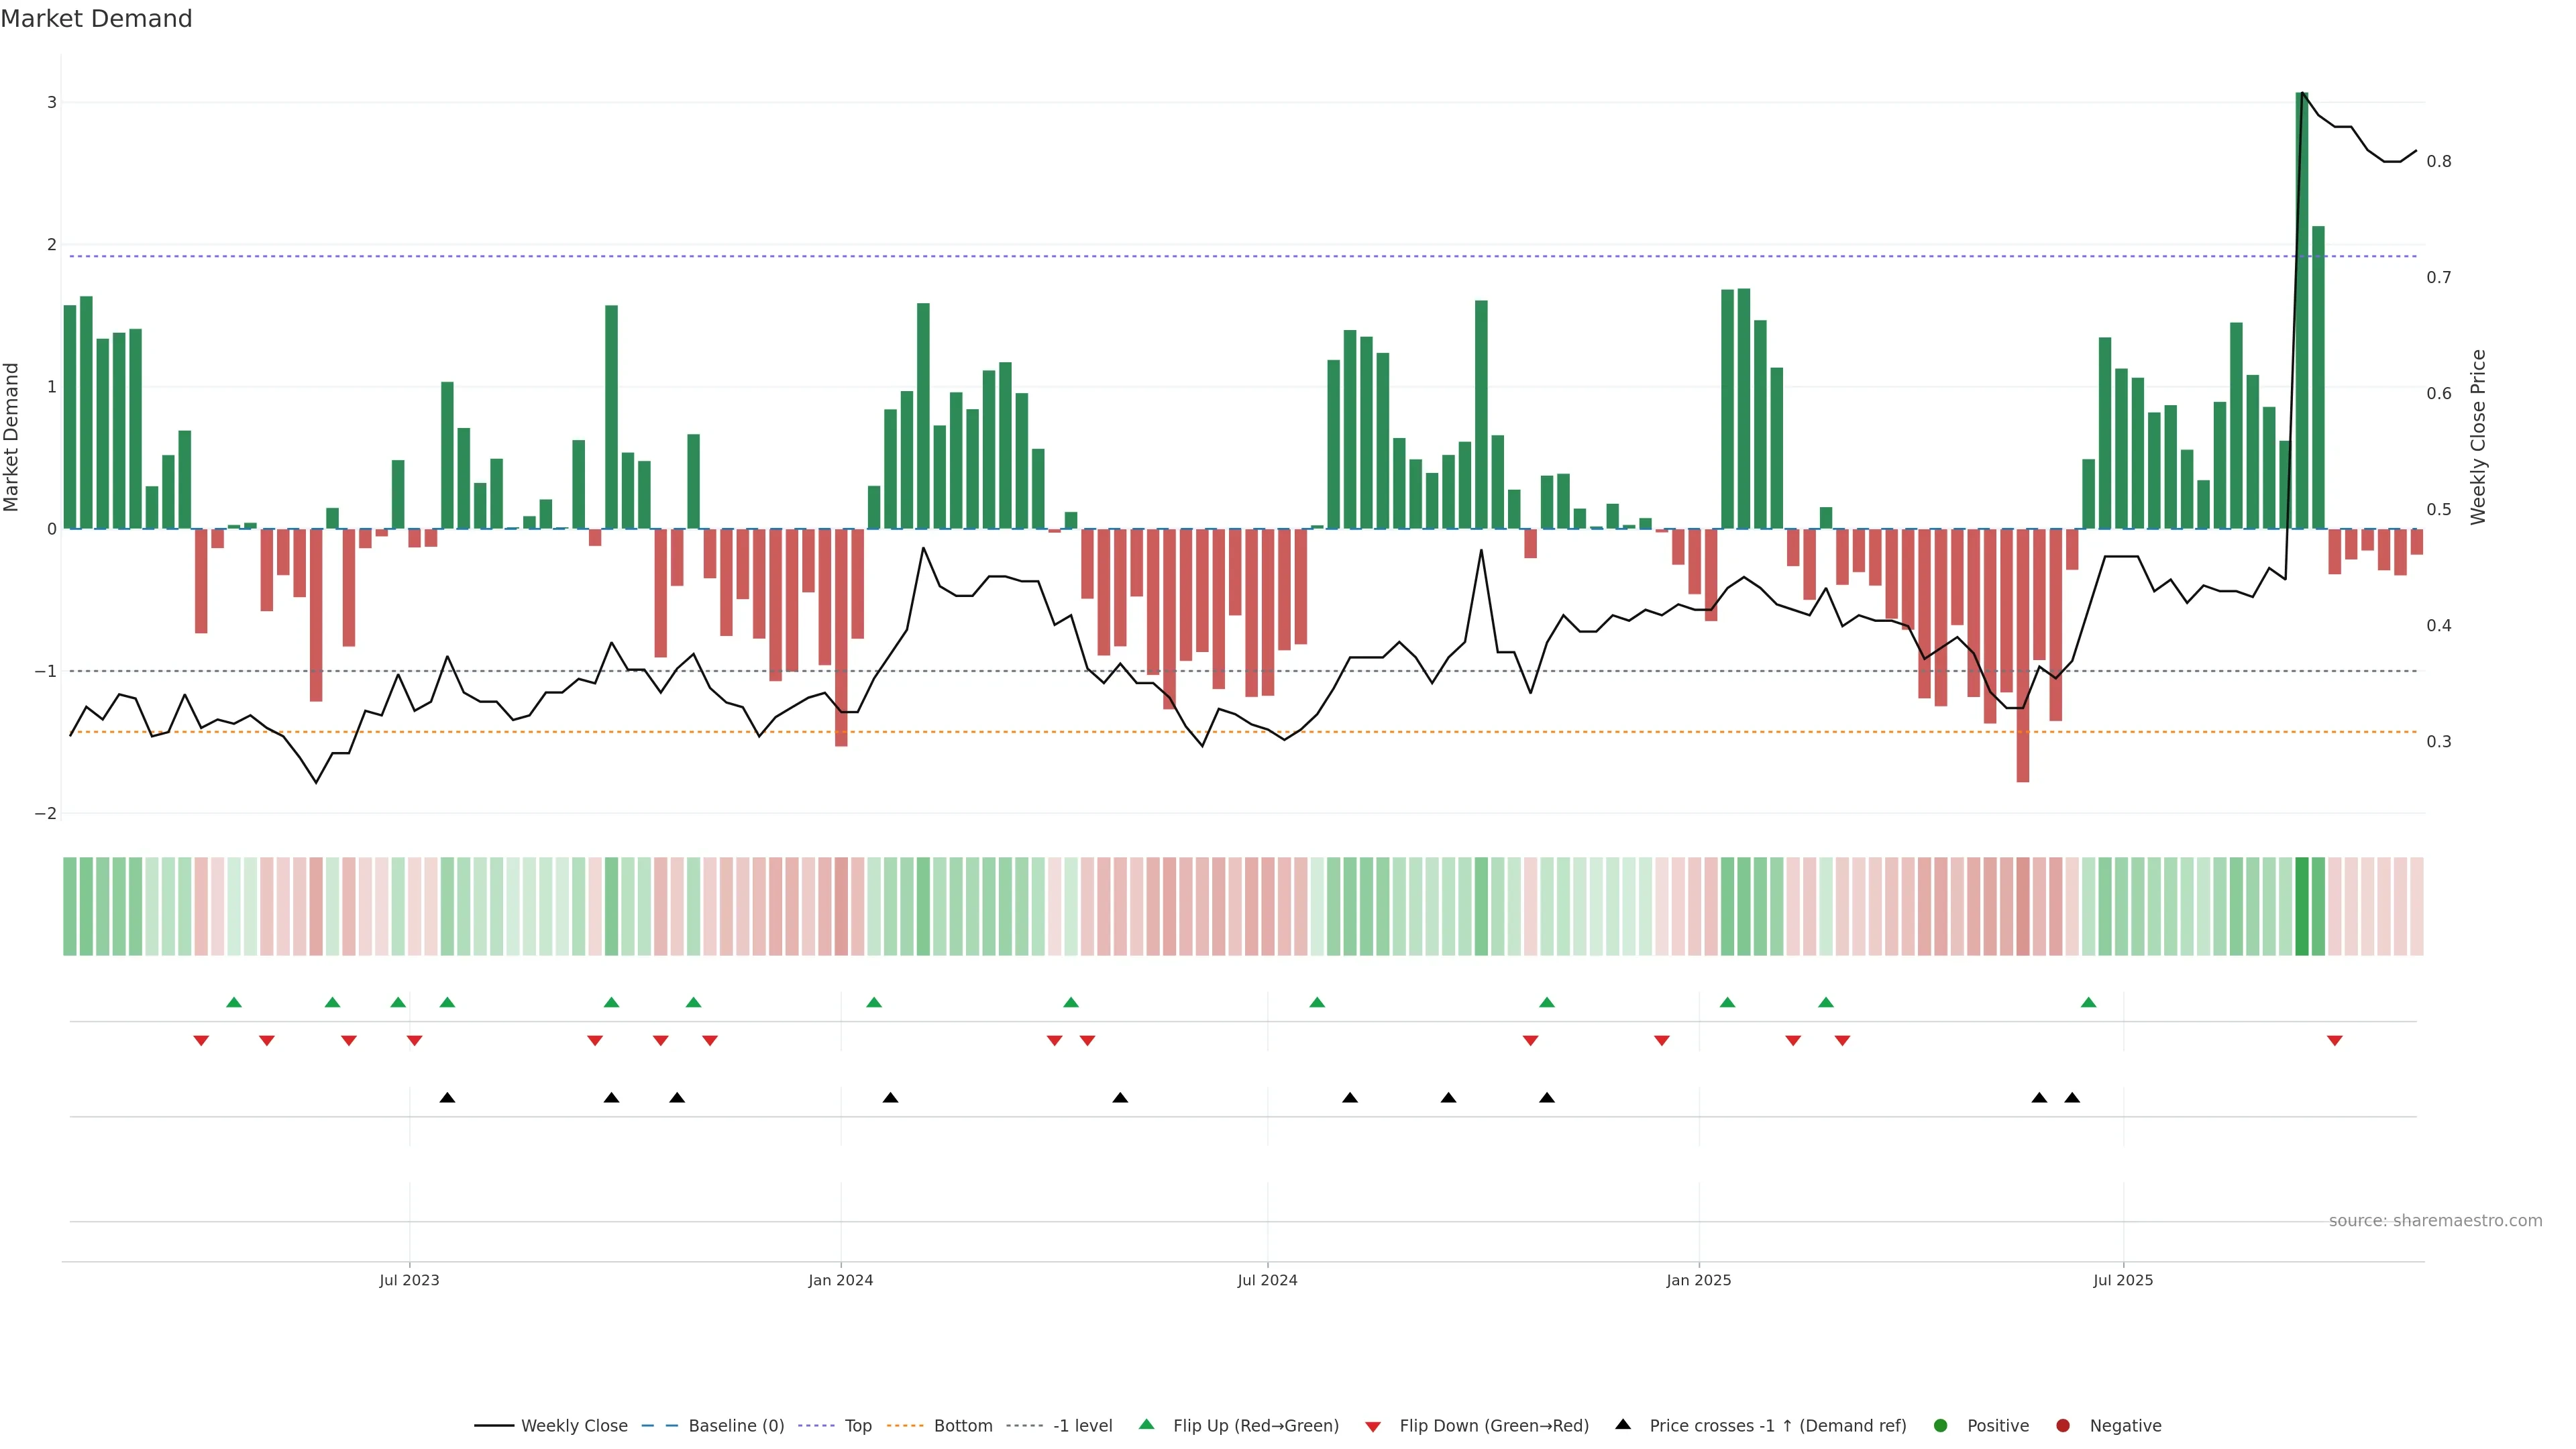The image size is (2576, 1449).
Task: Click the Jul 2025 x-axis label
Action: pos(2123,1280)
